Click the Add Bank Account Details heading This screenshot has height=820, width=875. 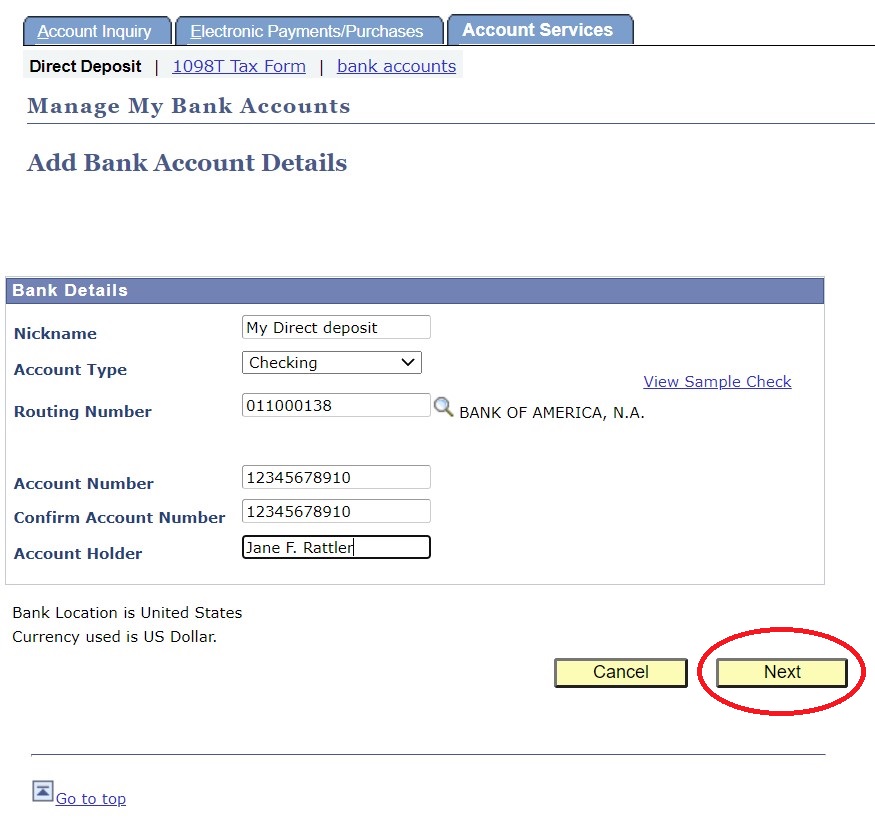pos(187,163)
